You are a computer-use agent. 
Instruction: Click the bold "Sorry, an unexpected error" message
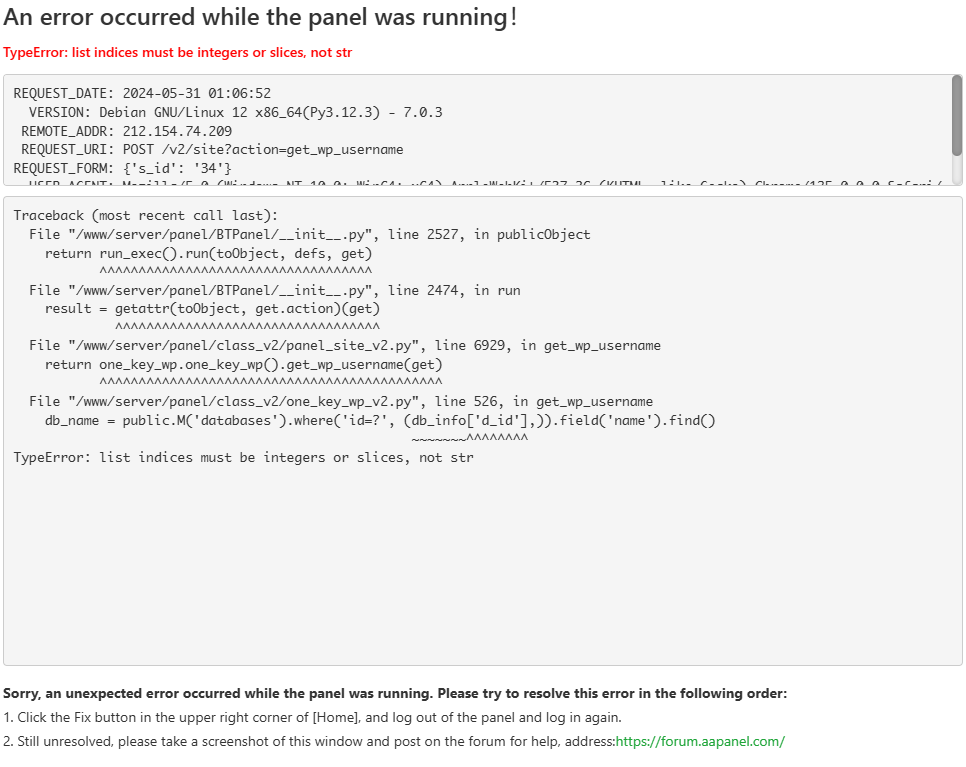395,693
